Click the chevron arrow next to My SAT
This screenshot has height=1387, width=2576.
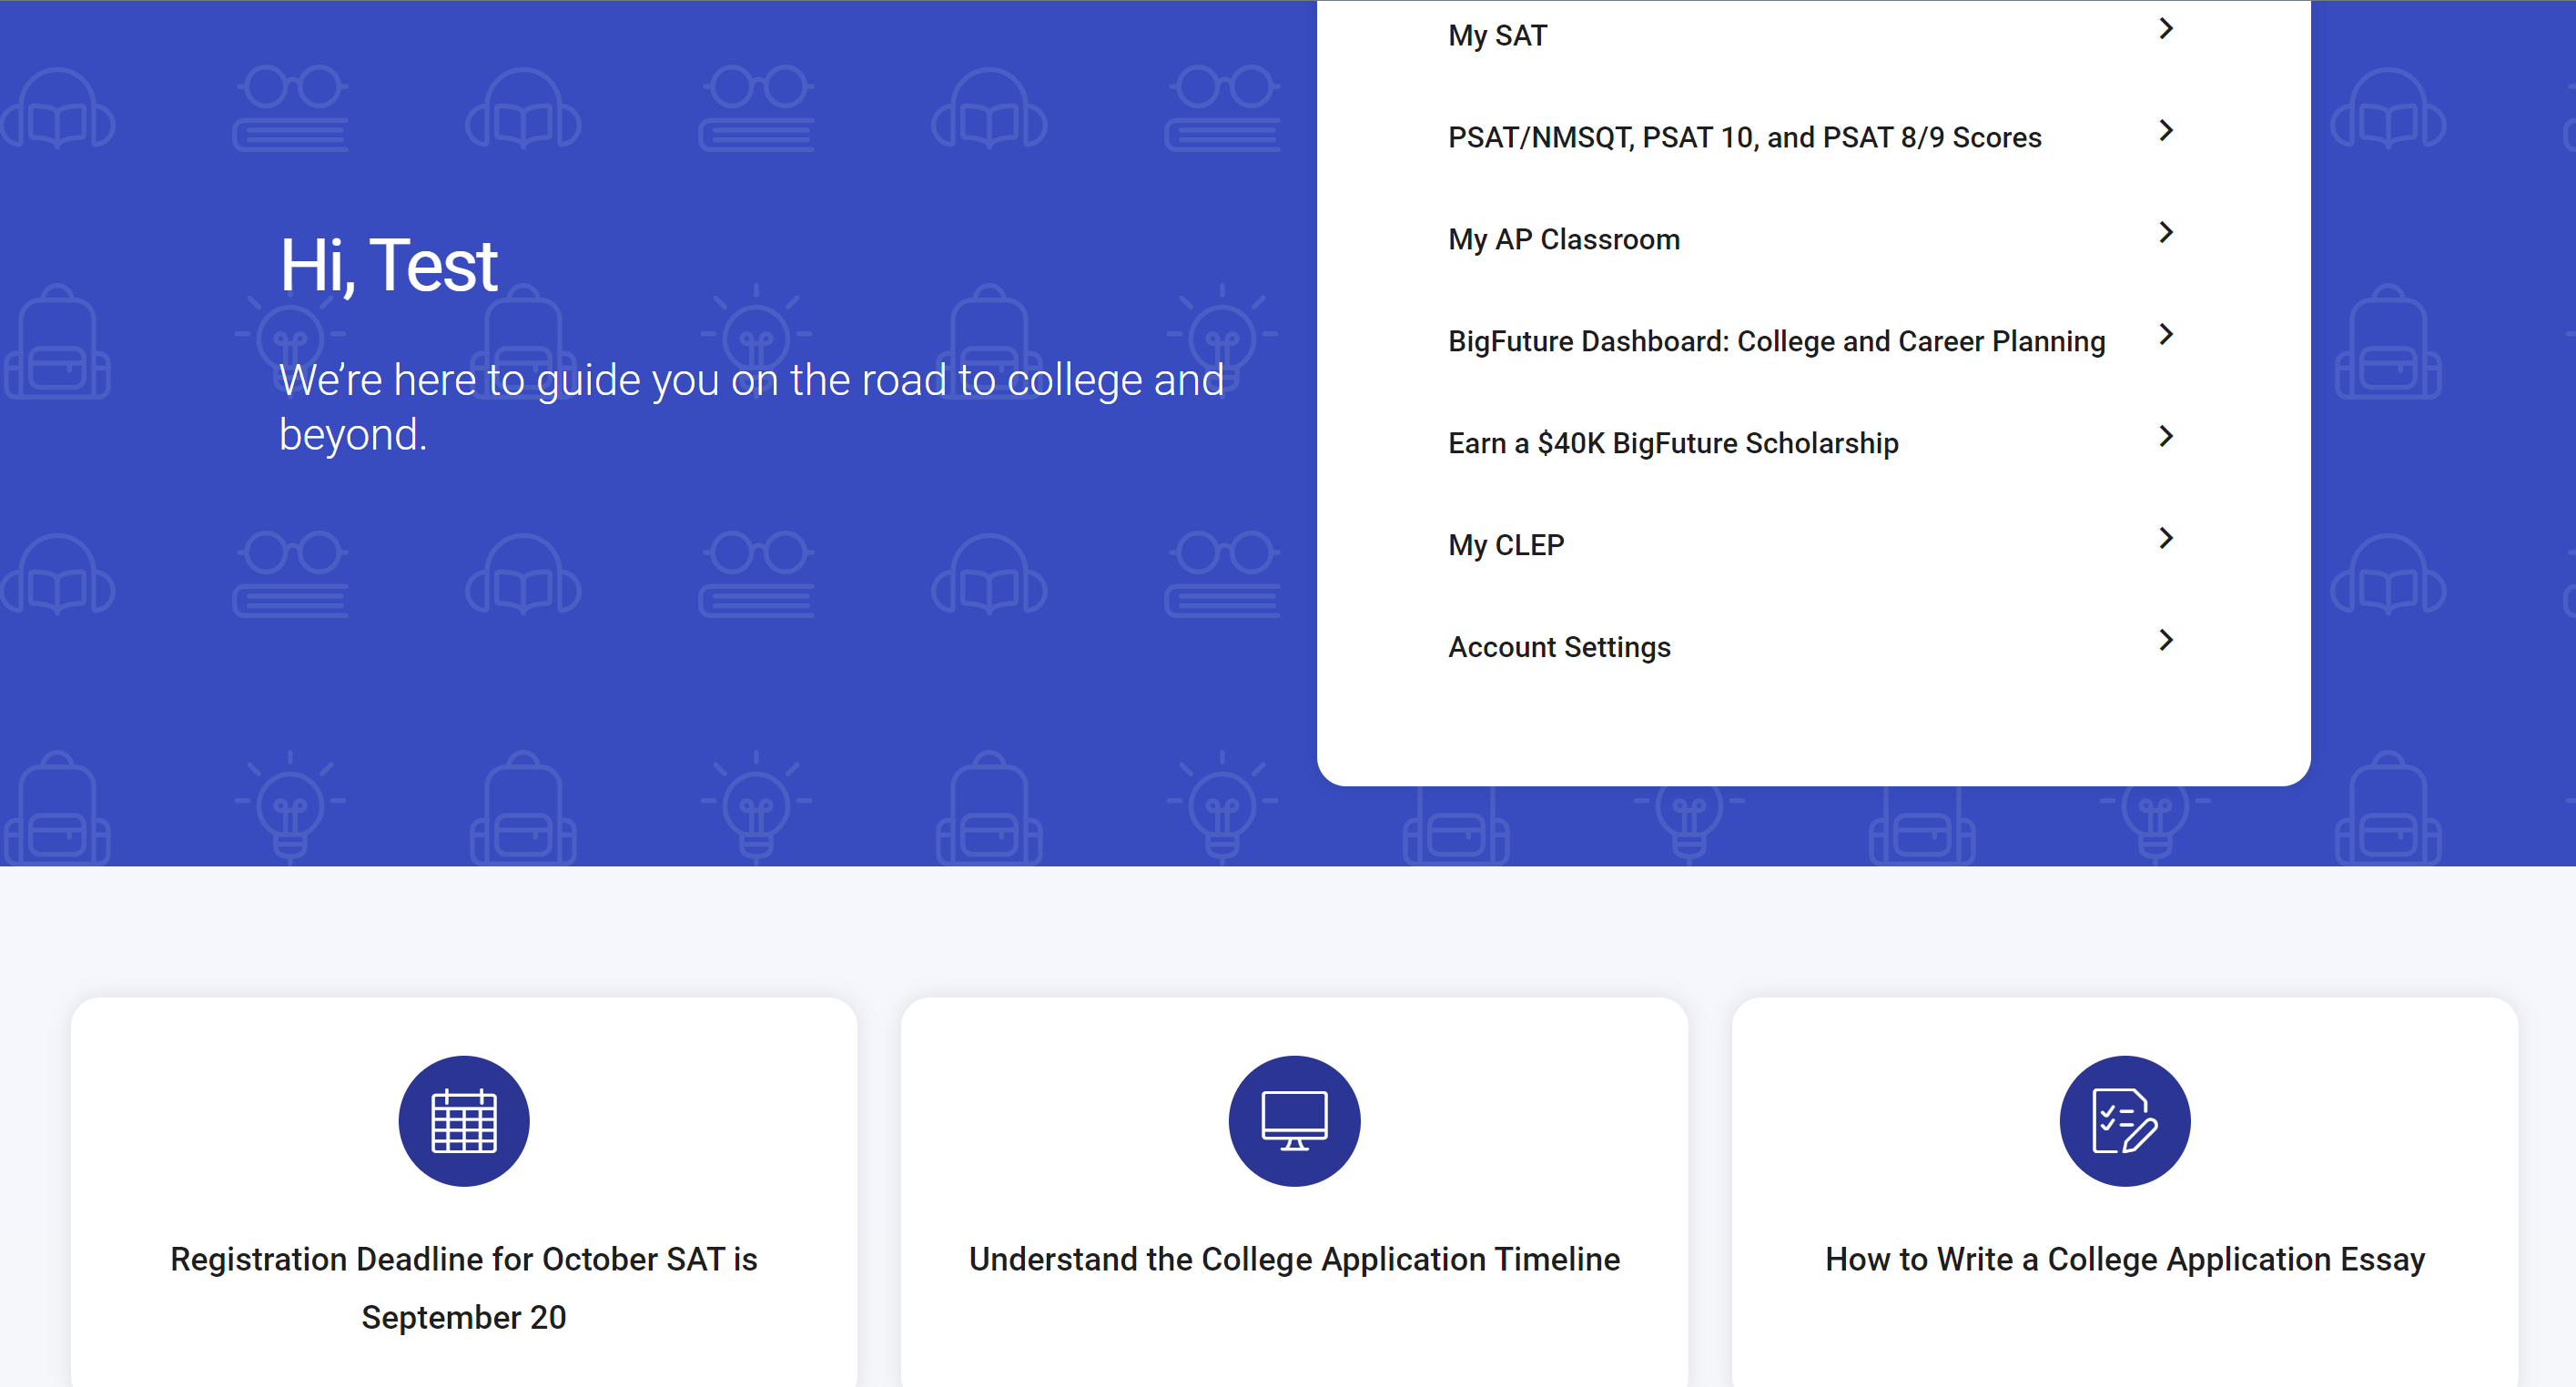[2166, 29]
